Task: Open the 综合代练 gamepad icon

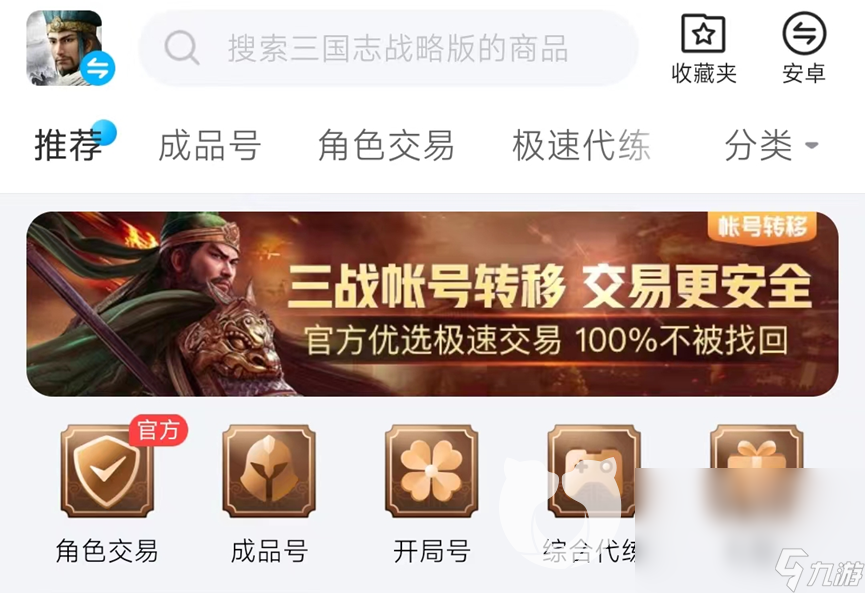Action: (594, 471)
